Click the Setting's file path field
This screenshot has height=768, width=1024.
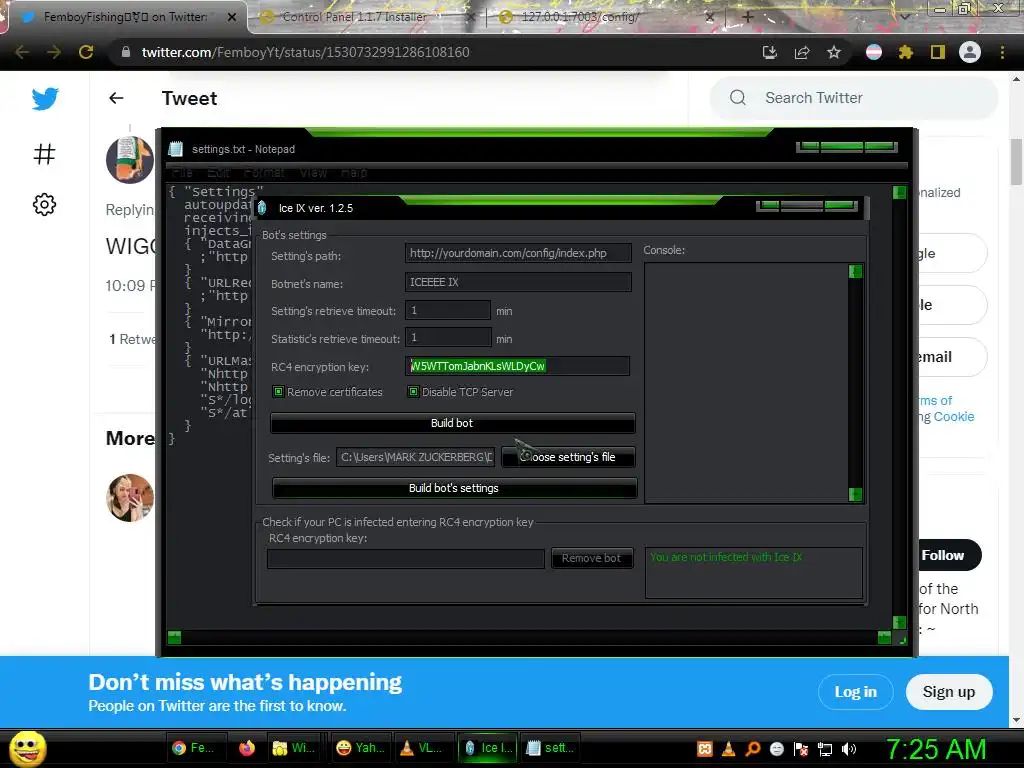416,457
